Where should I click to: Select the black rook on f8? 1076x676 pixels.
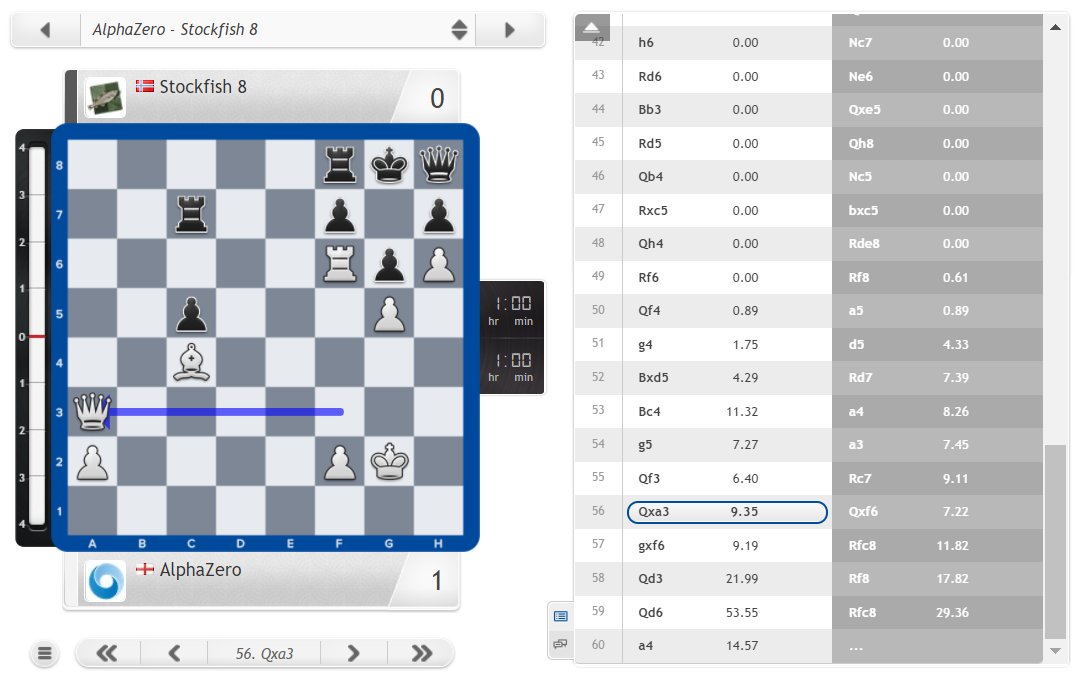[x=340, y=165]
